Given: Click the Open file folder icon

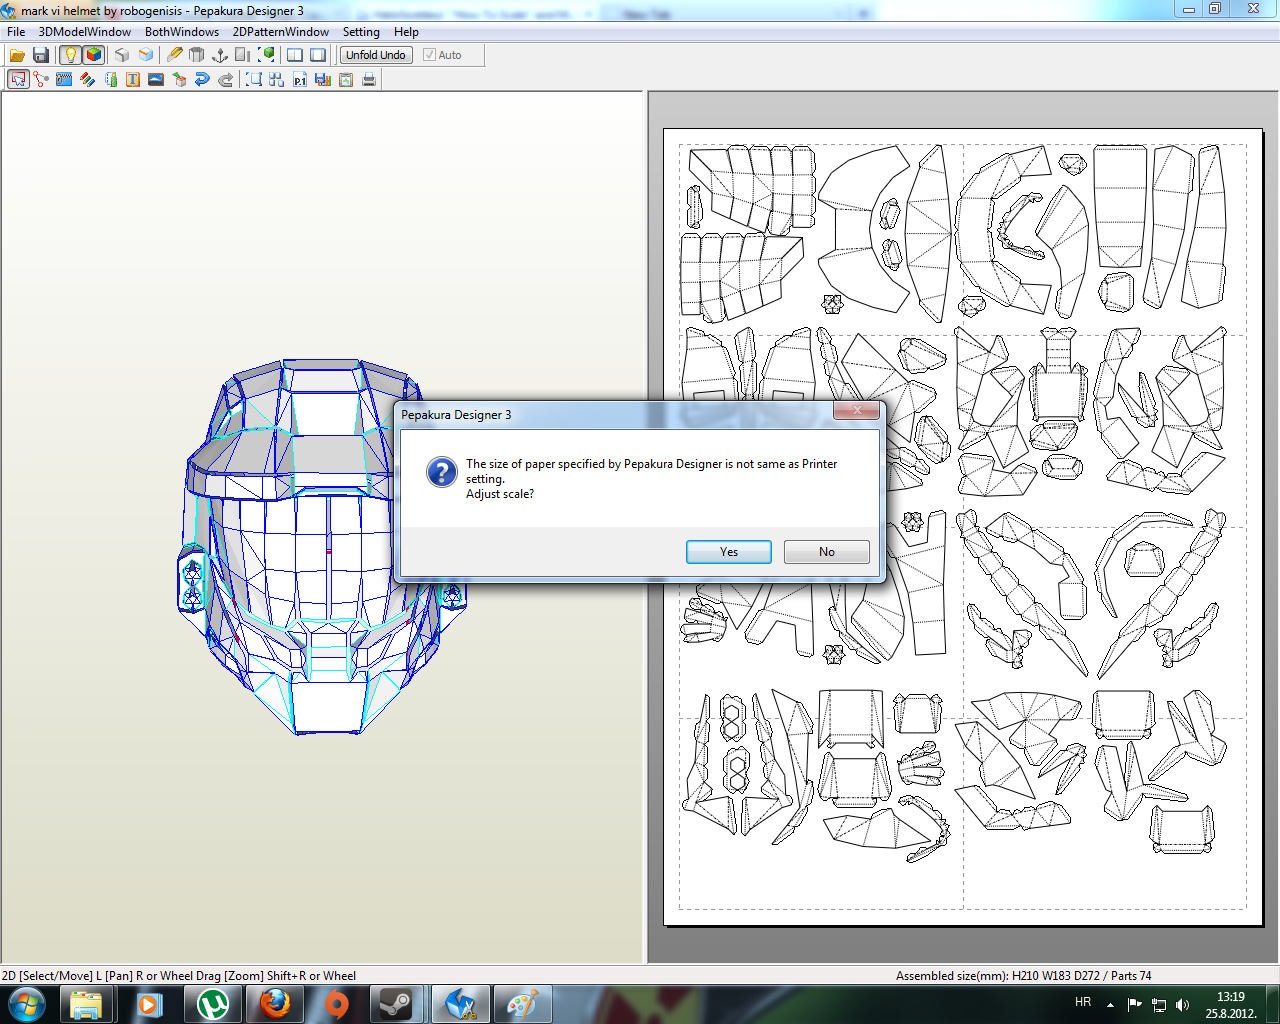Looking at the screenshot, I should (17, 55).
